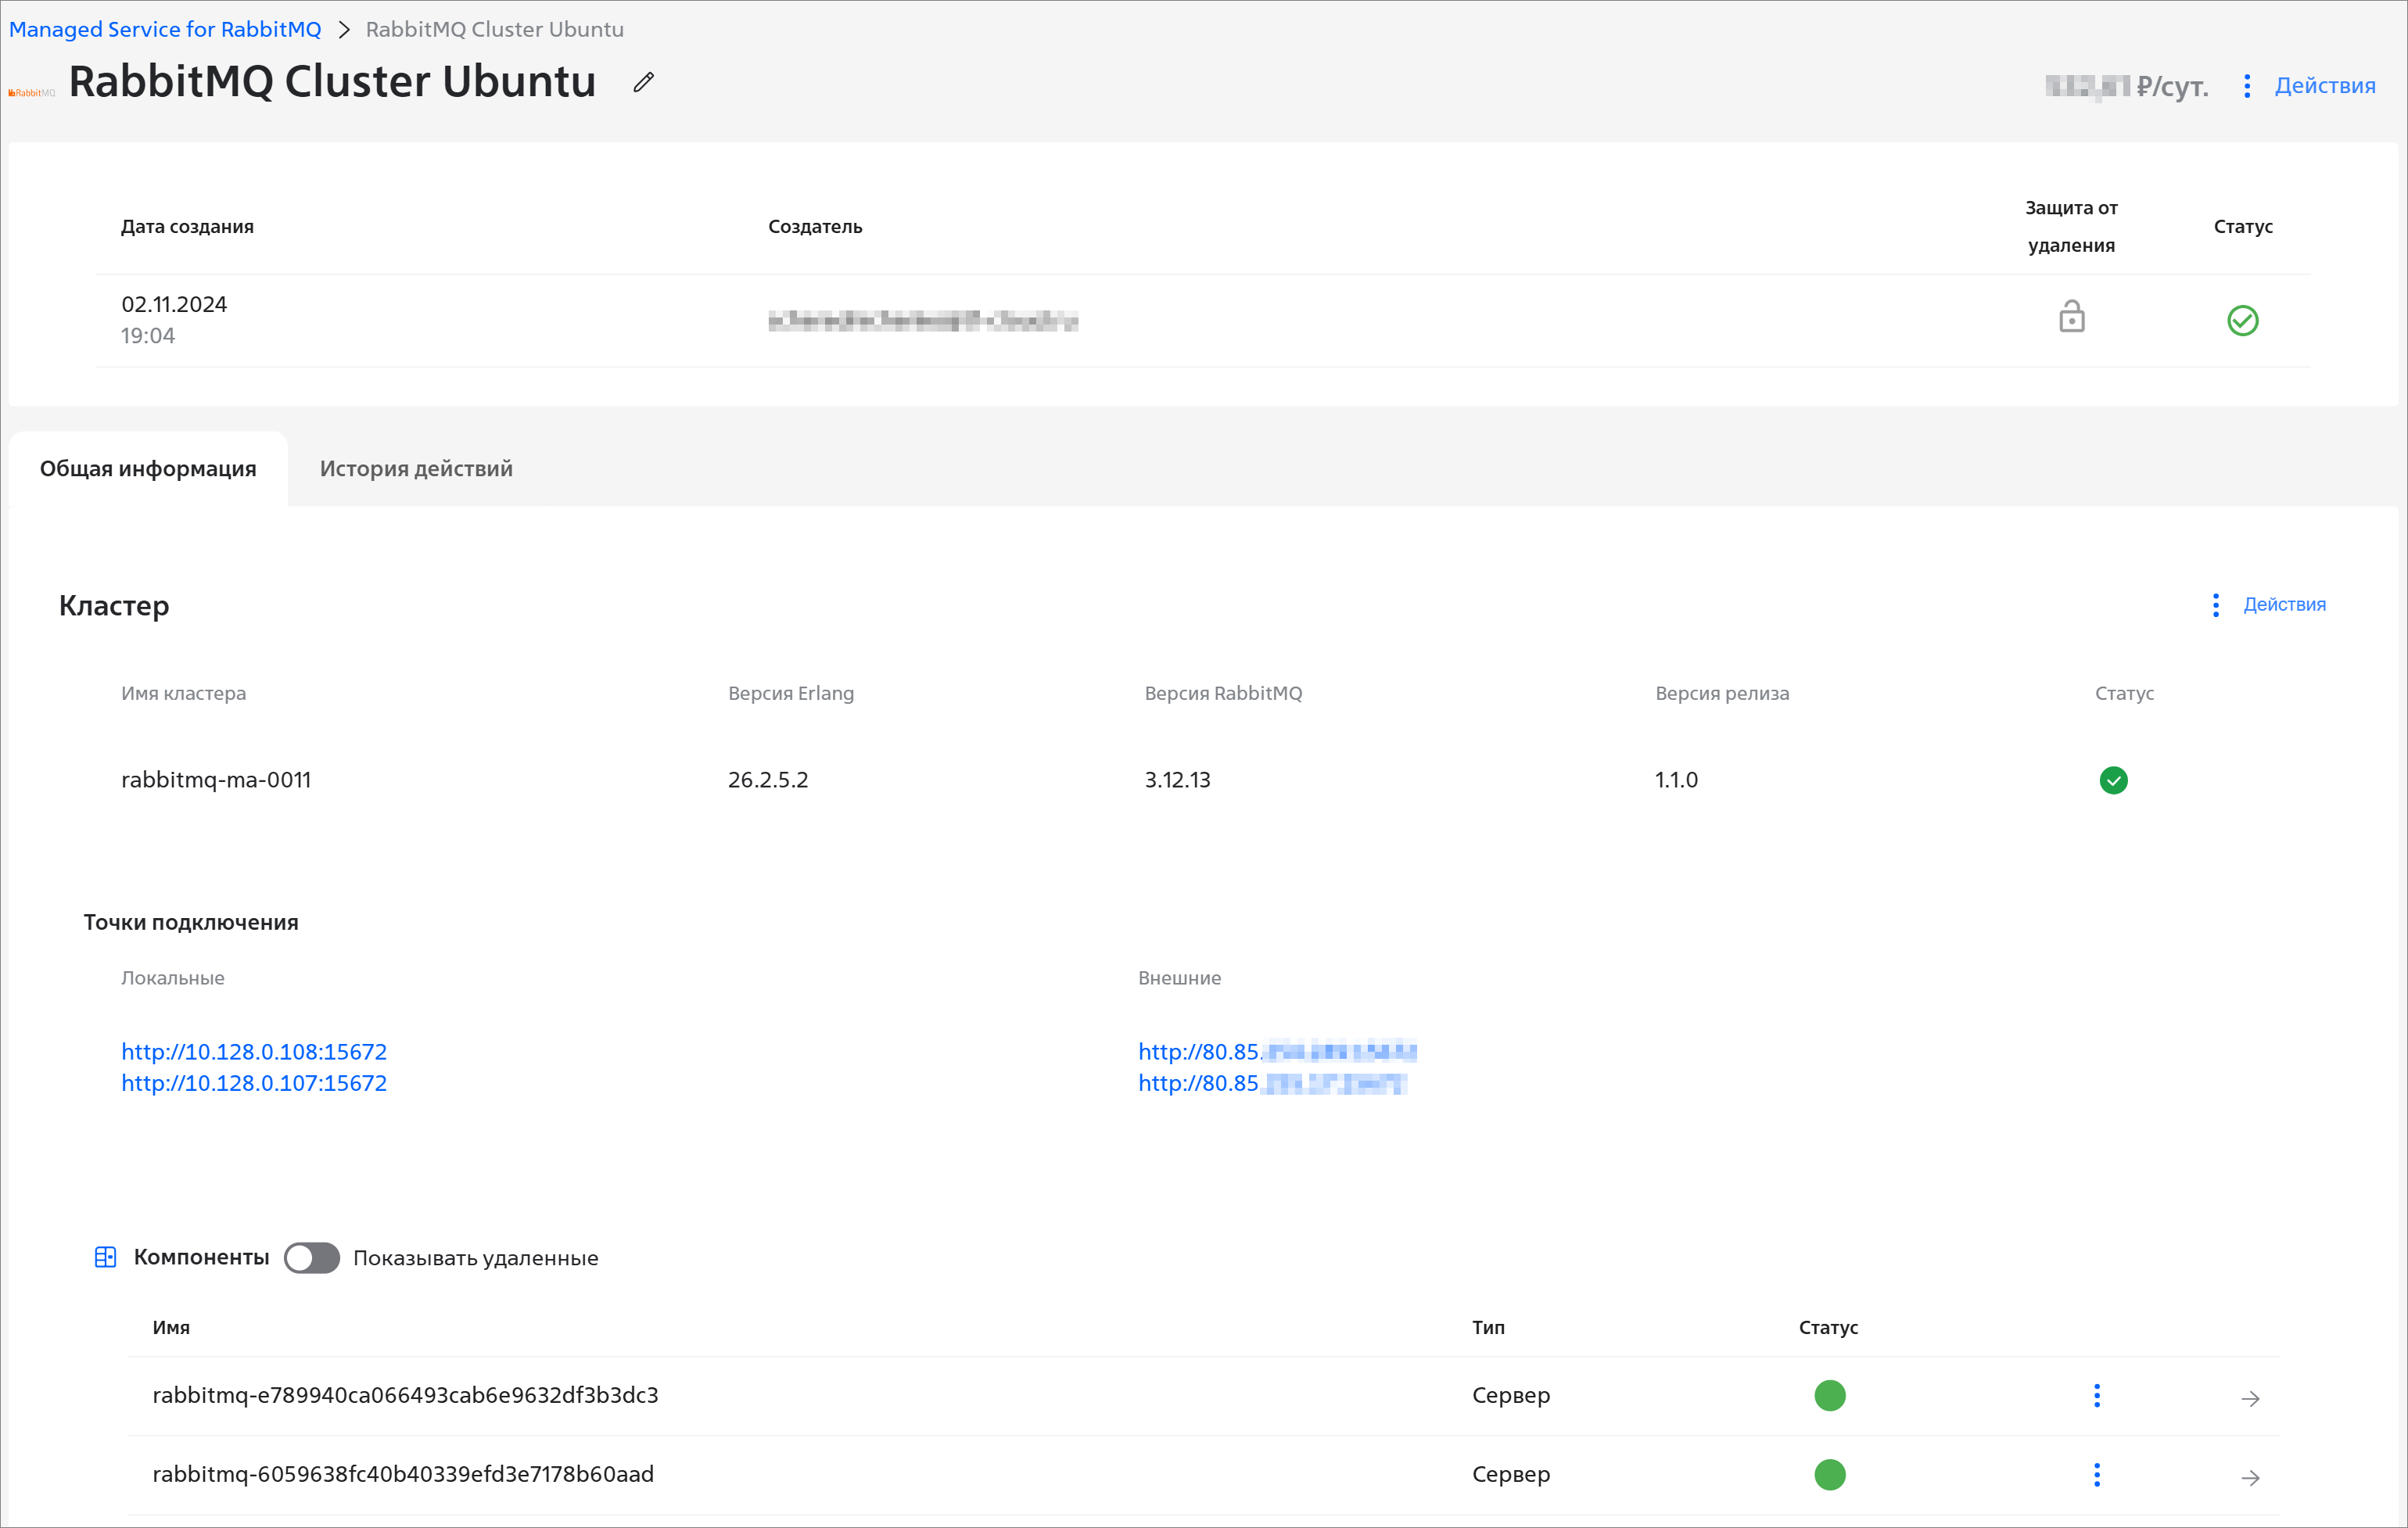
Task: Open details arrow for rabbitmq-e789940ca066493cab6e9632df3b3dc3
Action: tap(2250, 1398)
